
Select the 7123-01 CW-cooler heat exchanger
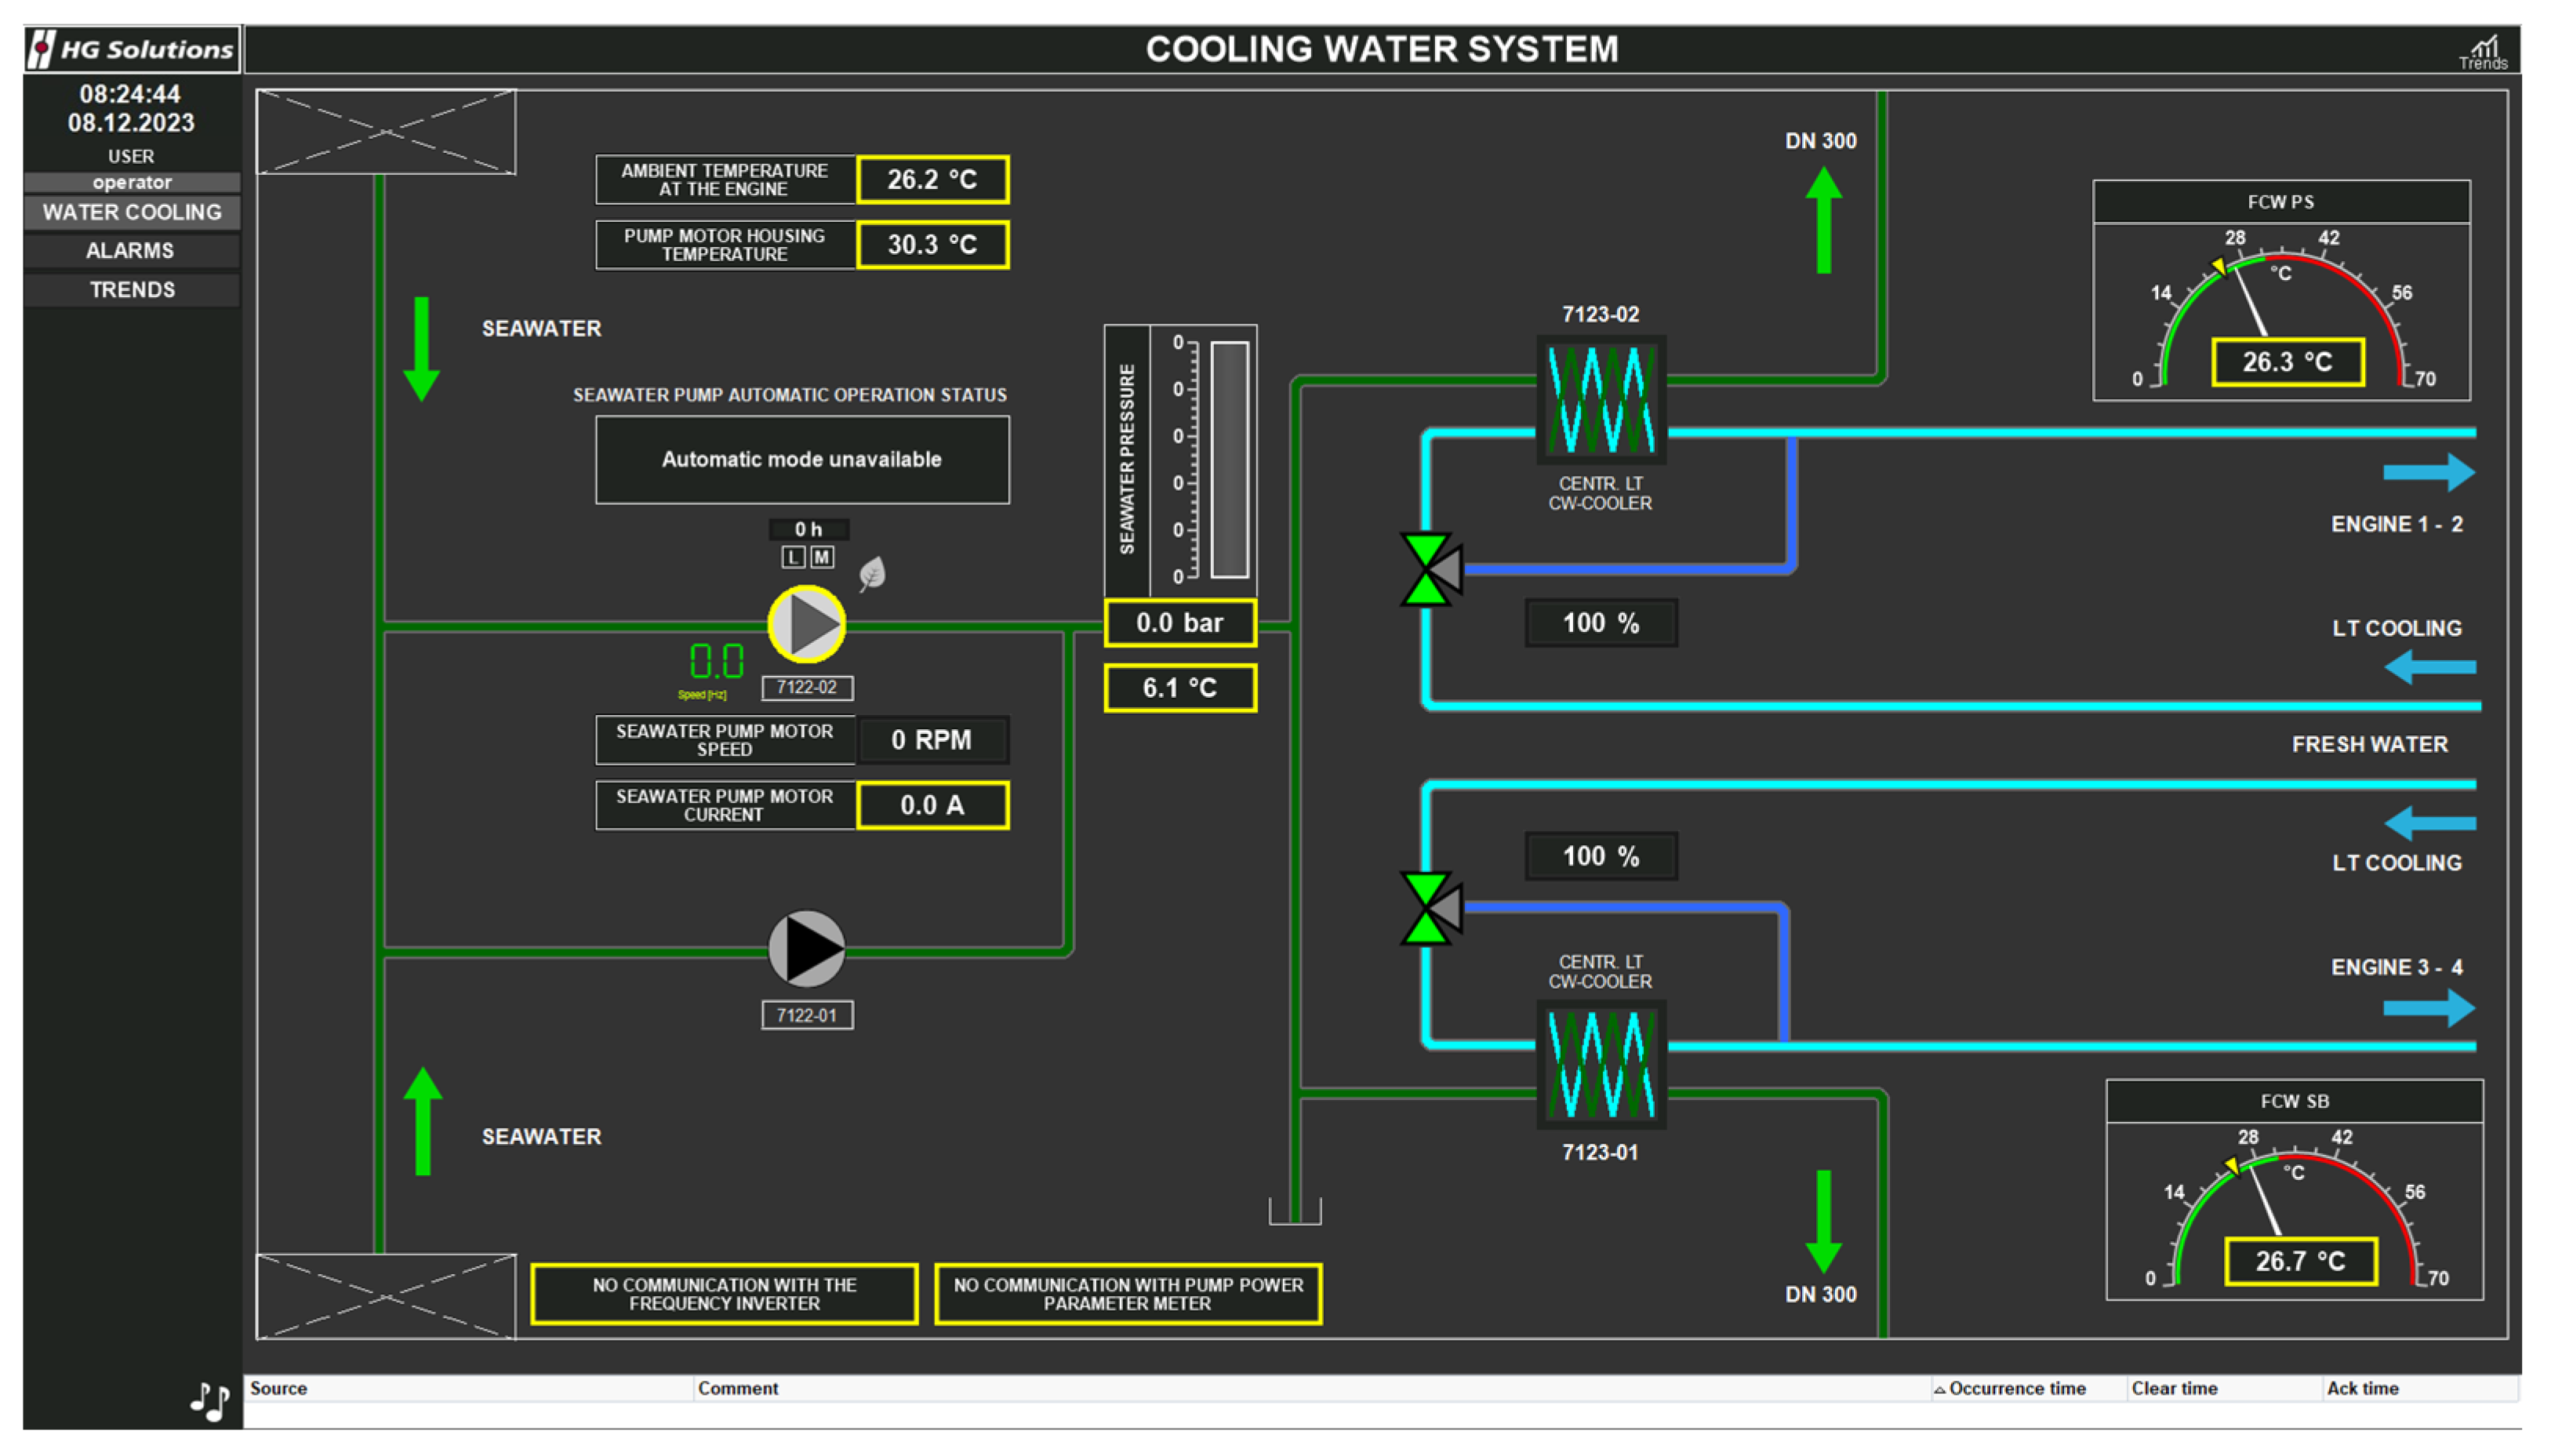click(x=1600, y=1064)
